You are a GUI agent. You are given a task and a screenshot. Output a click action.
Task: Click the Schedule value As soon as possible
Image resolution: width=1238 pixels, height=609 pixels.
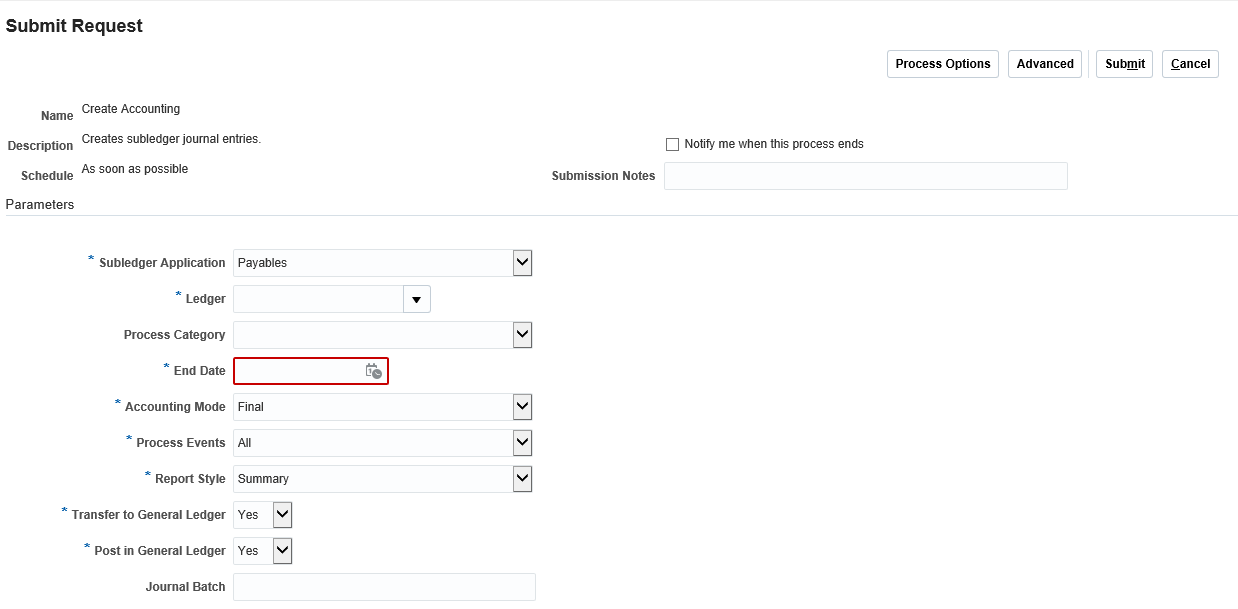click(135, 168)
